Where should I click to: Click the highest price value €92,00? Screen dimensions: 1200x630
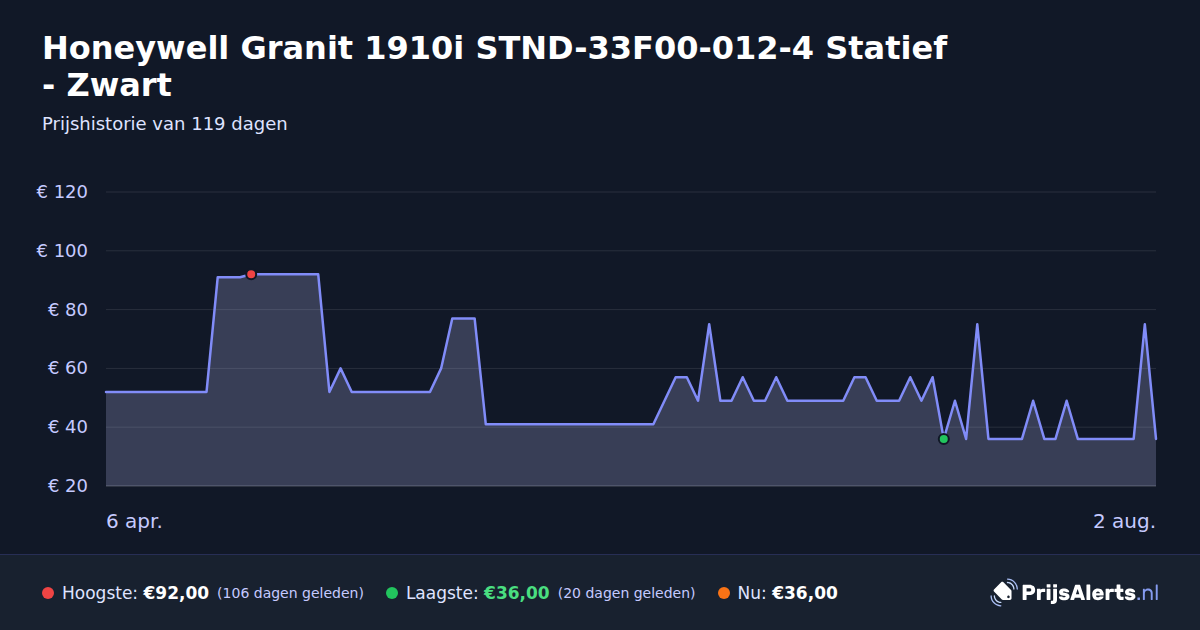tap(176, 593)
